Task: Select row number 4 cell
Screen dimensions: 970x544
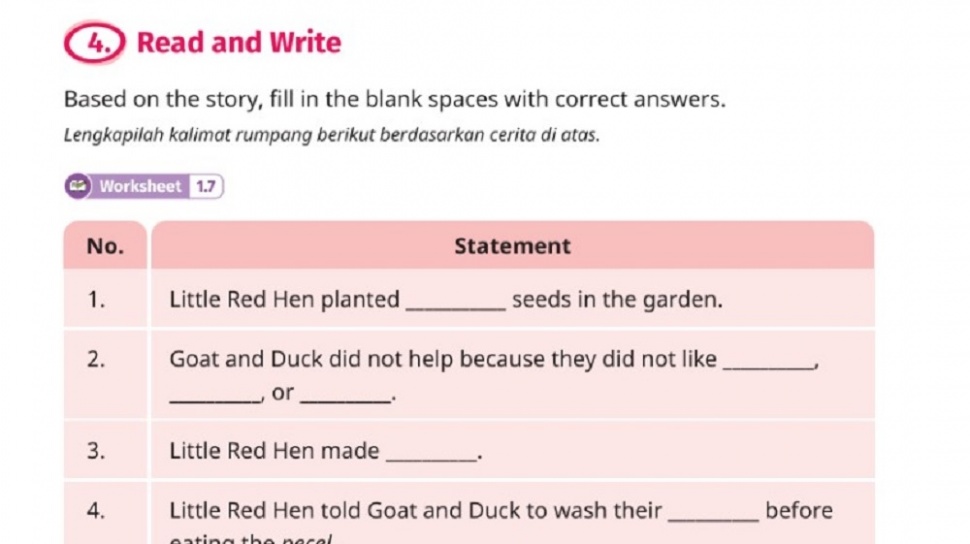Action: 97,511
